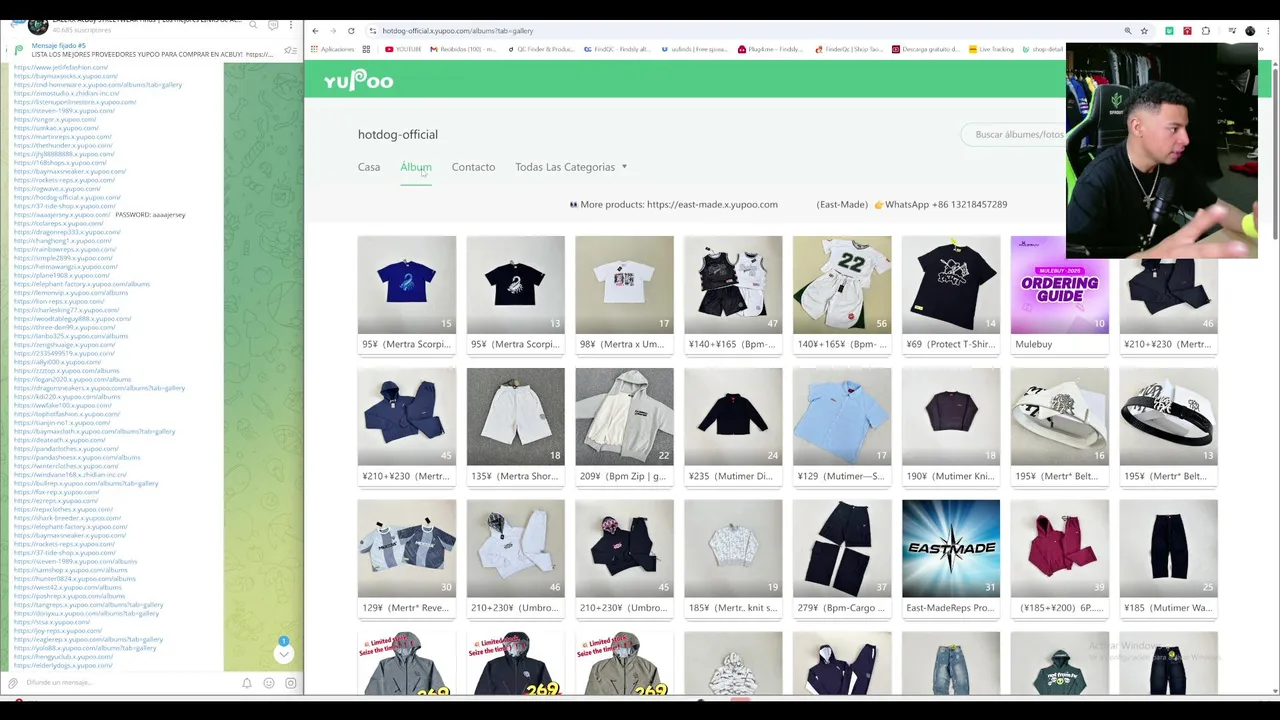This screenshot has height=720, width=1280.
Task: Click the Yupoo logo
Action: (358, 80)
